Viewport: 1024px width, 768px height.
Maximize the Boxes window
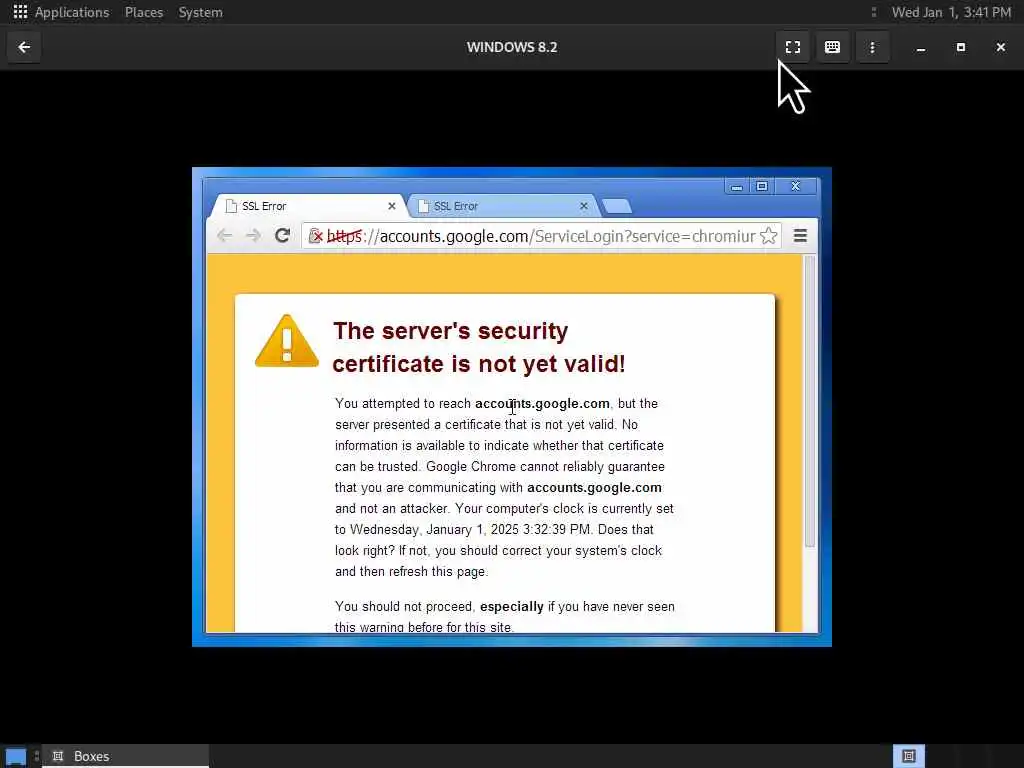tap(961, 47)
